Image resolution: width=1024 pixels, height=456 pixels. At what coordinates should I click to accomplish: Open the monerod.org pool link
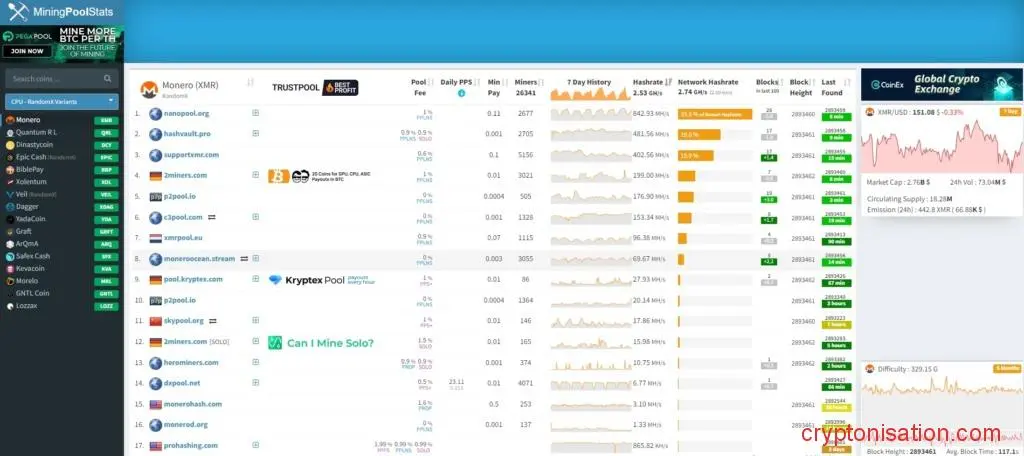tap(185, 425)
